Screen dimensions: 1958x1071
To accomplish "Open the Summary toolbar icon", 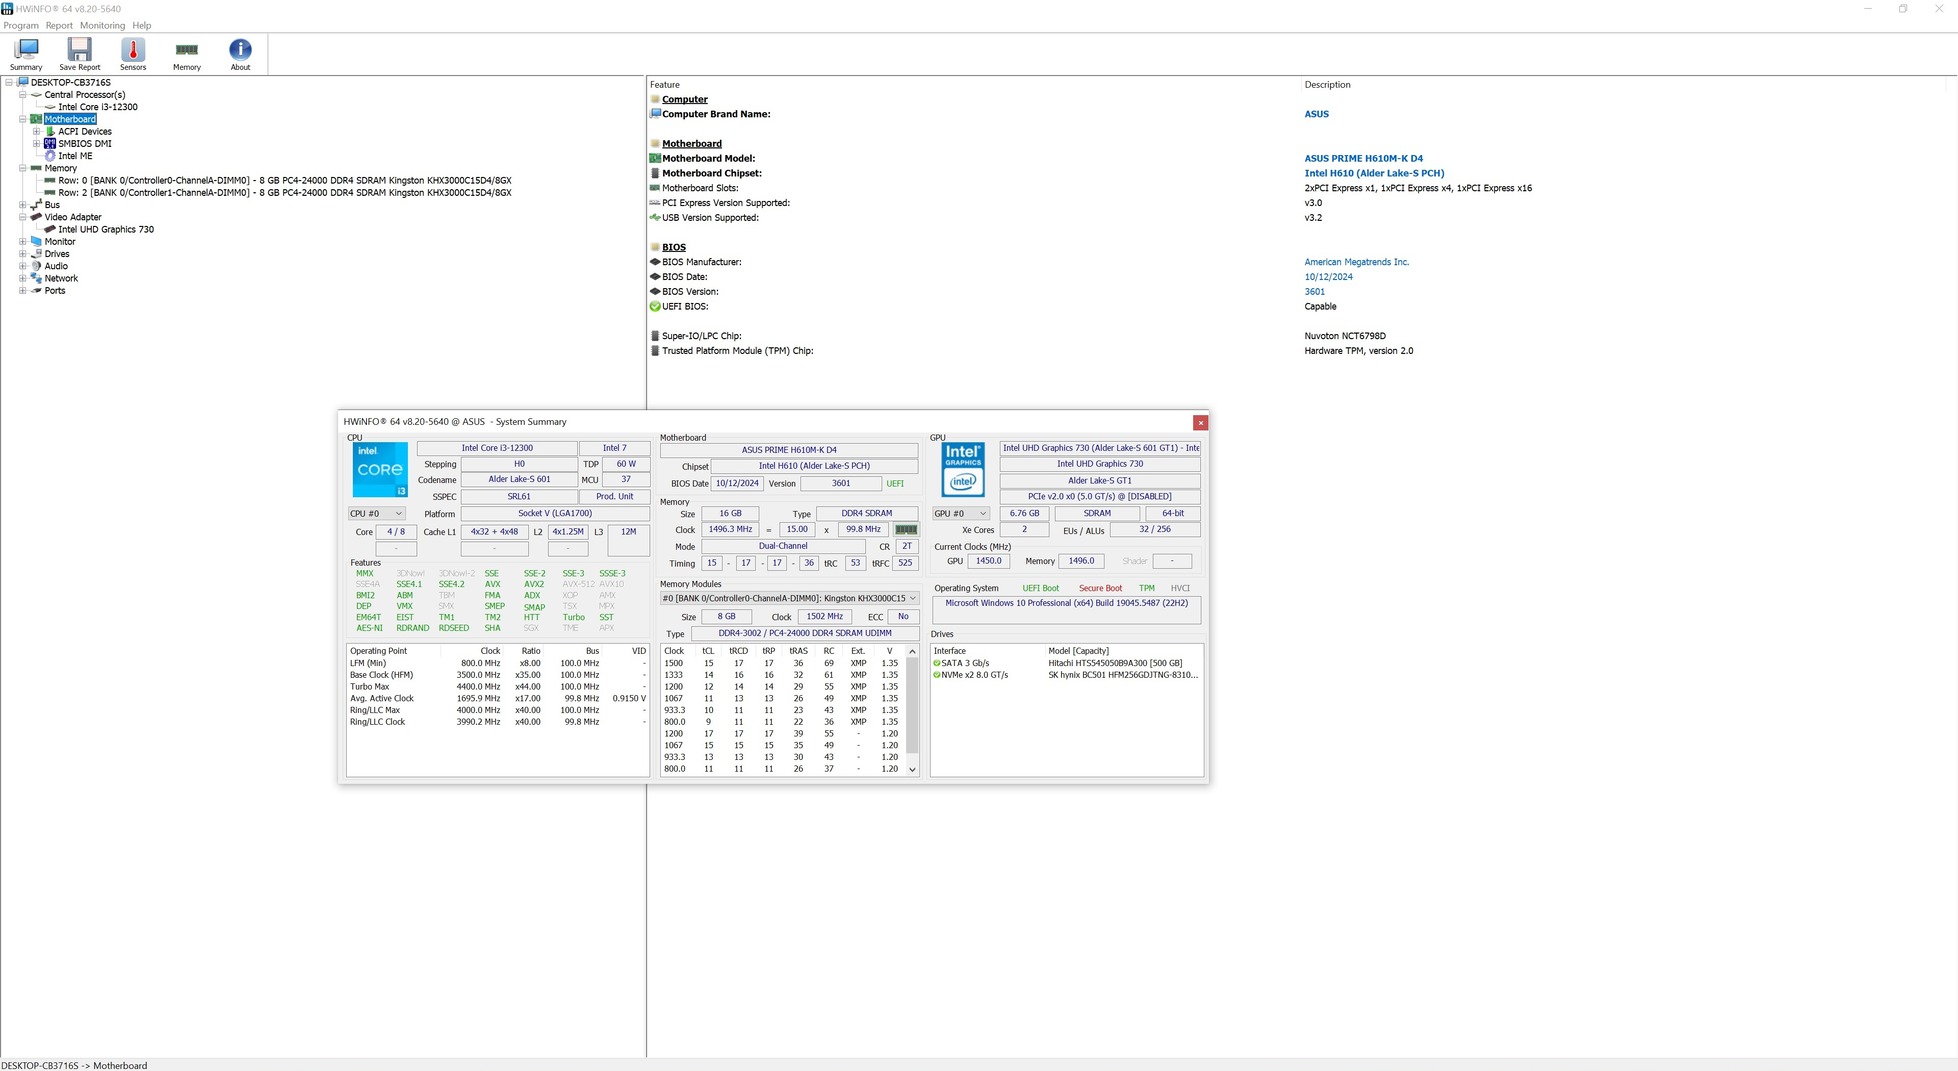I will coord(26,53).
